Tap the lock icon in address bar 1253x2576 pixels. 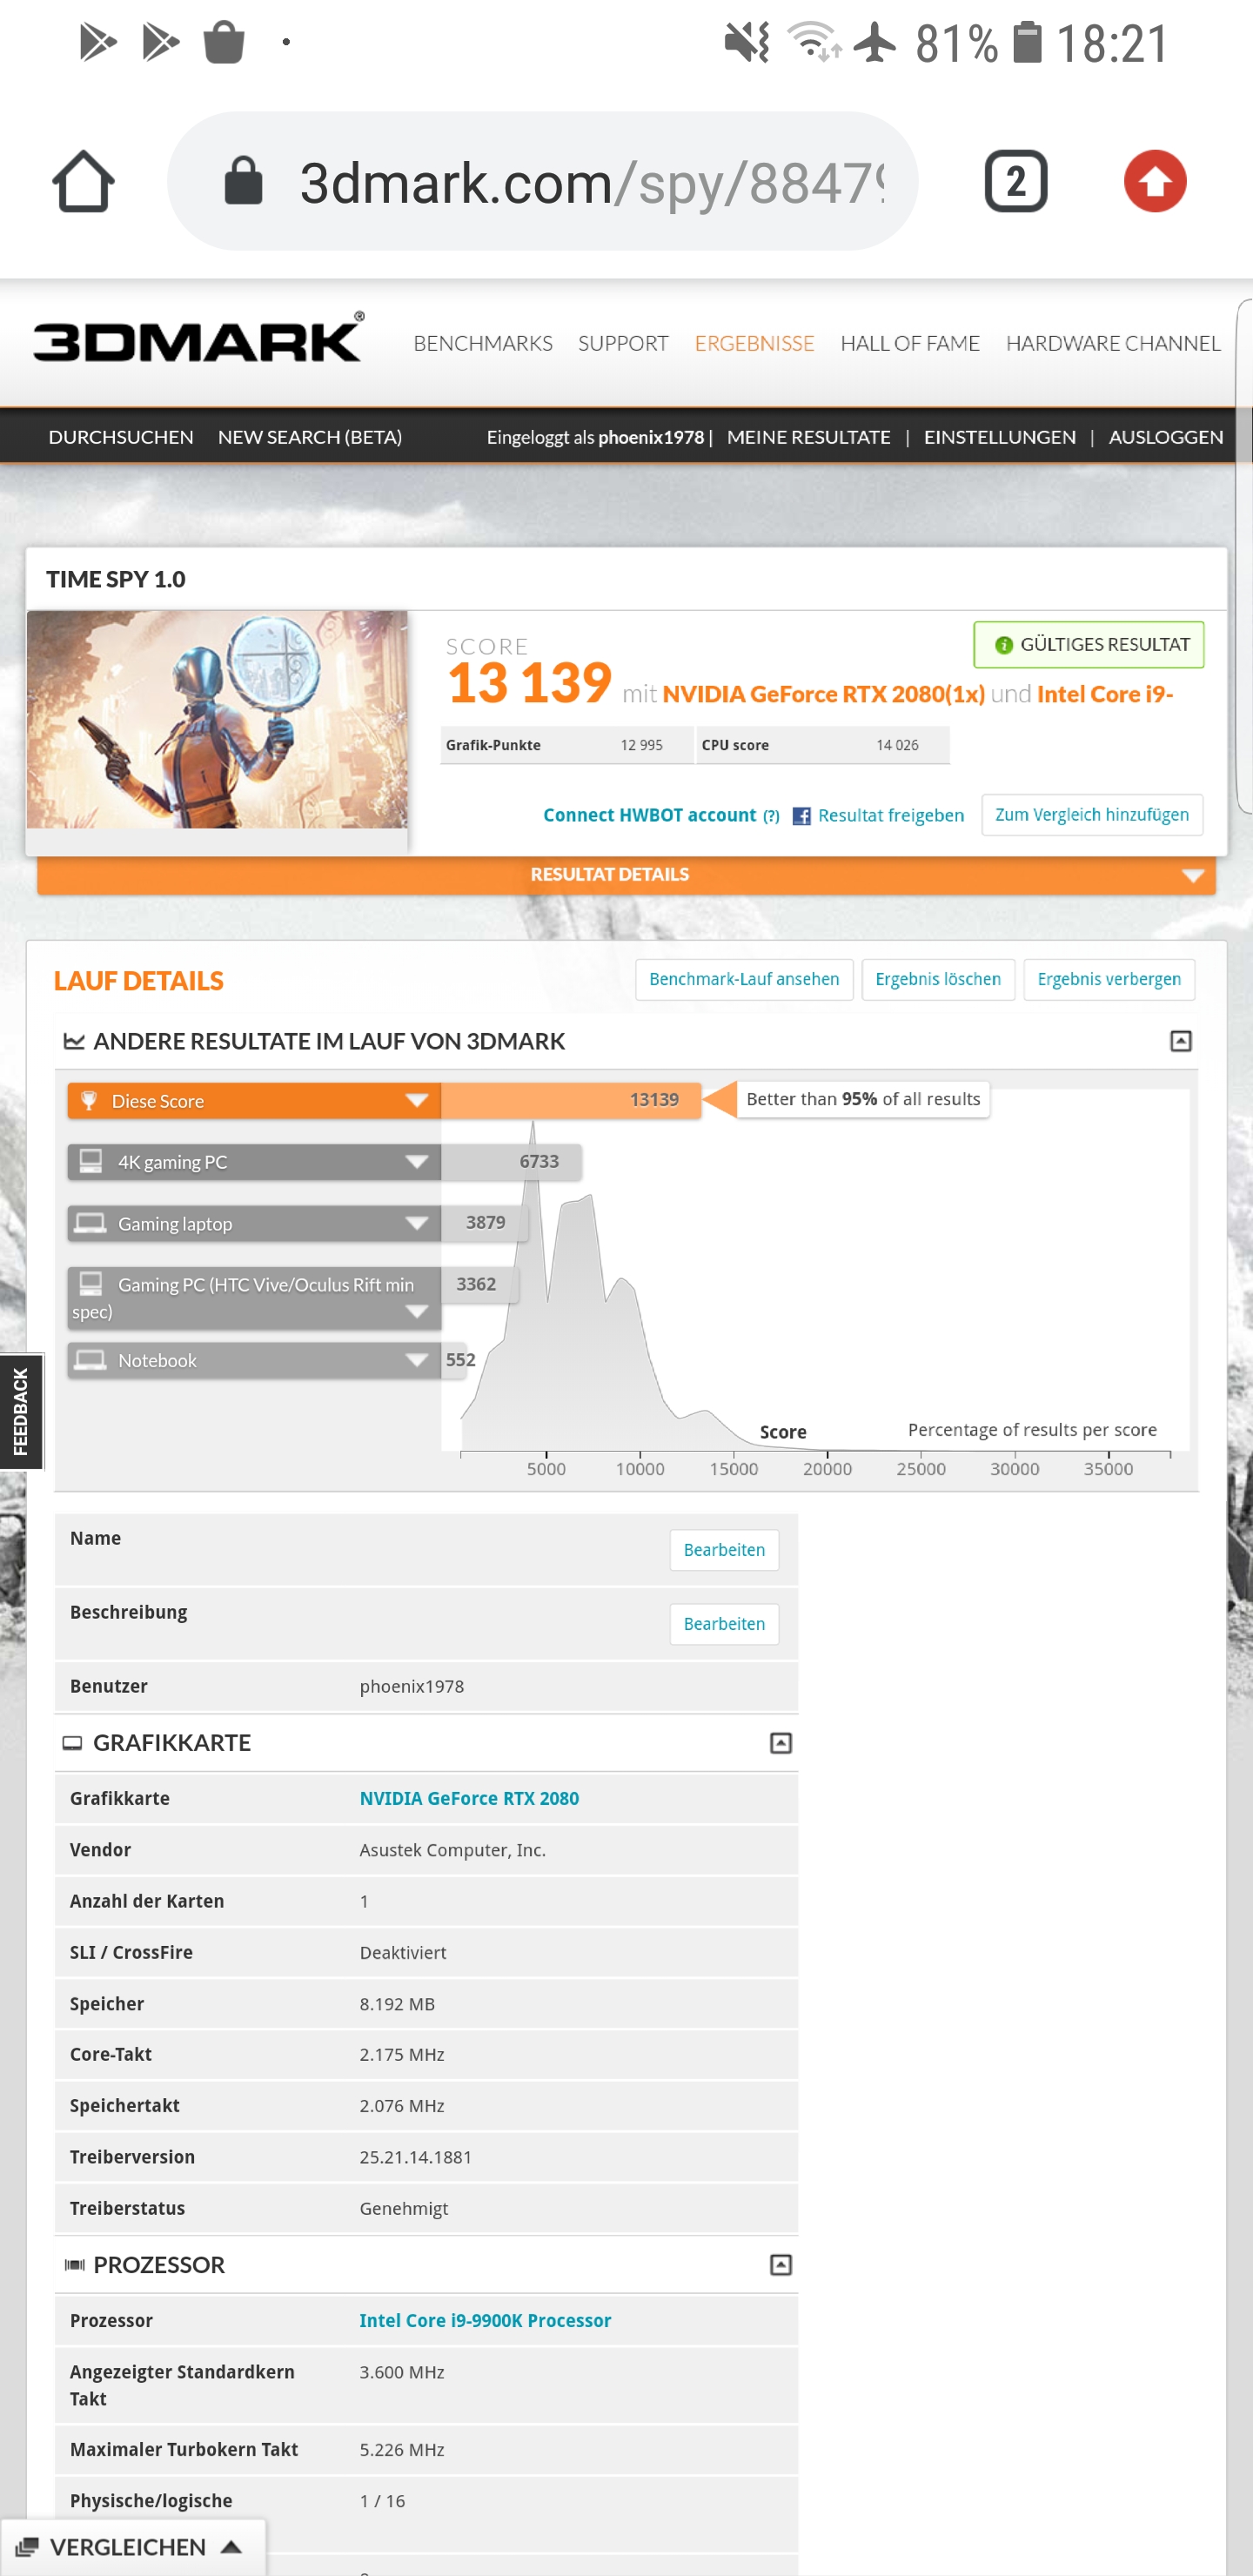pyautogui.click(x=243, y=181)
